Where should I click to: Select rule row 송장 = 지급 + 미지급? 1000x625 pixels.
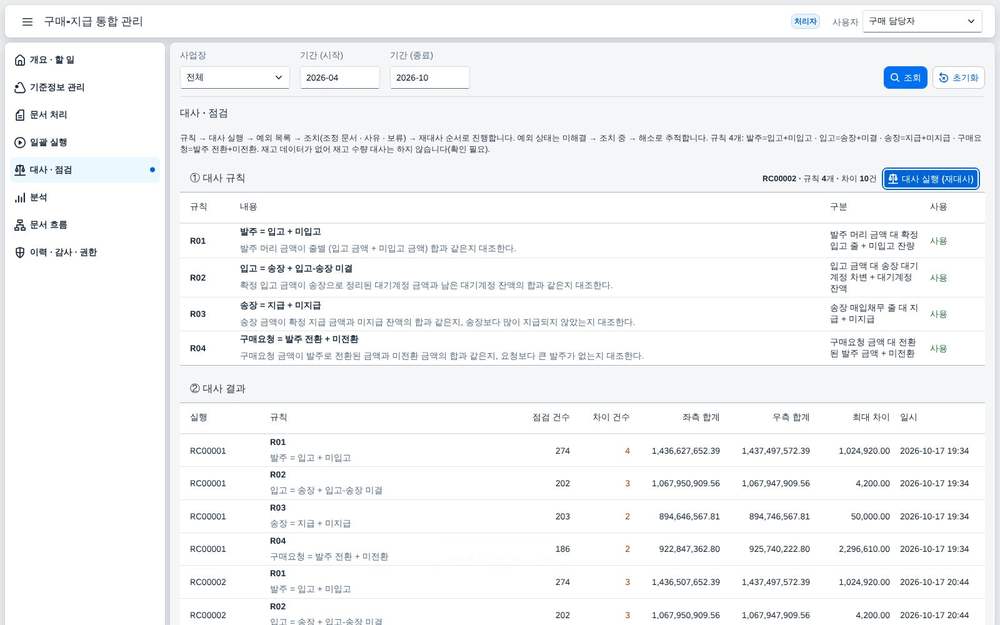[582, 314]
